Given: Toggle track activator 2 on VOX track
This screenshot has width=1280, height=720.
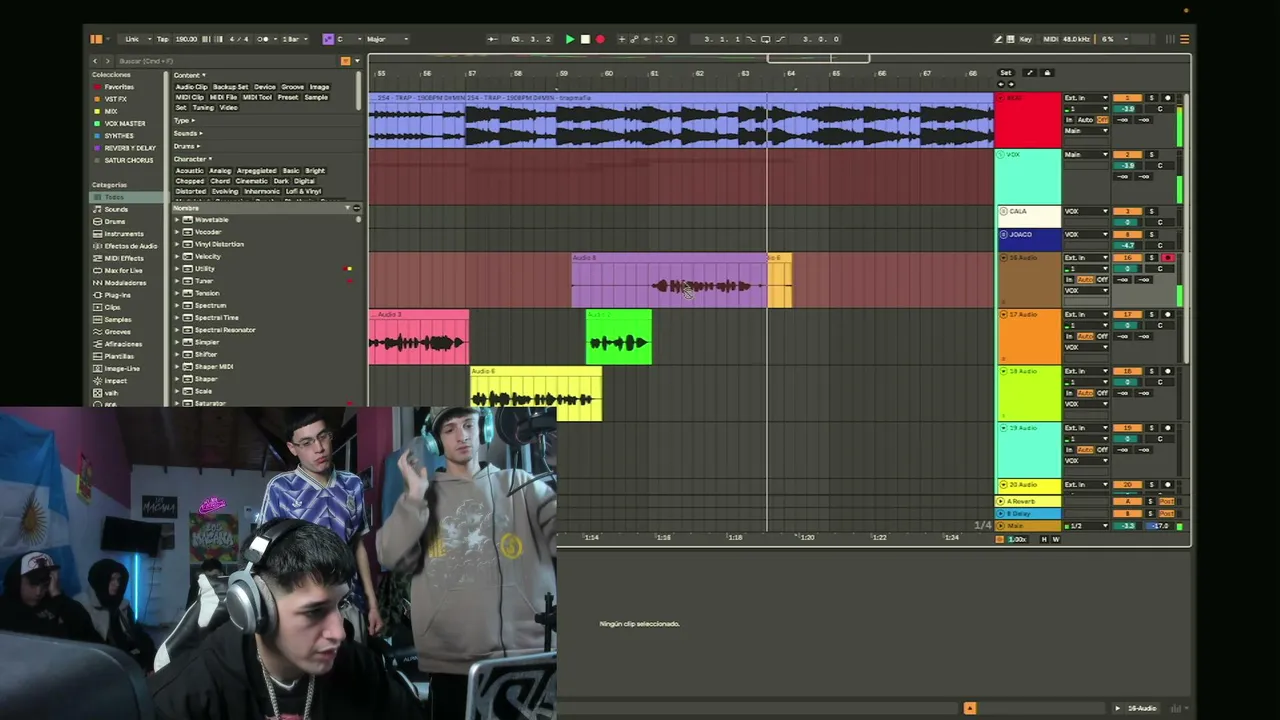Looking at the screenshot, I should click(x=1127, y=155).
